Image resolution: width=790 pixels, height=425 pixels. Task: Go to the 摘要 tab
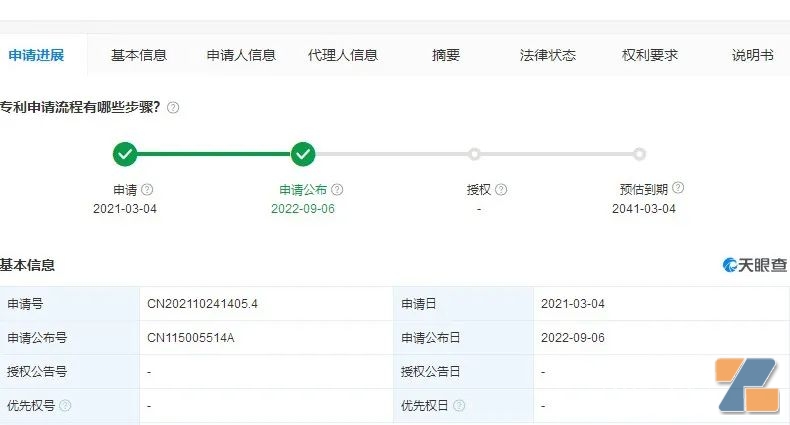click(x=446, y=56)
